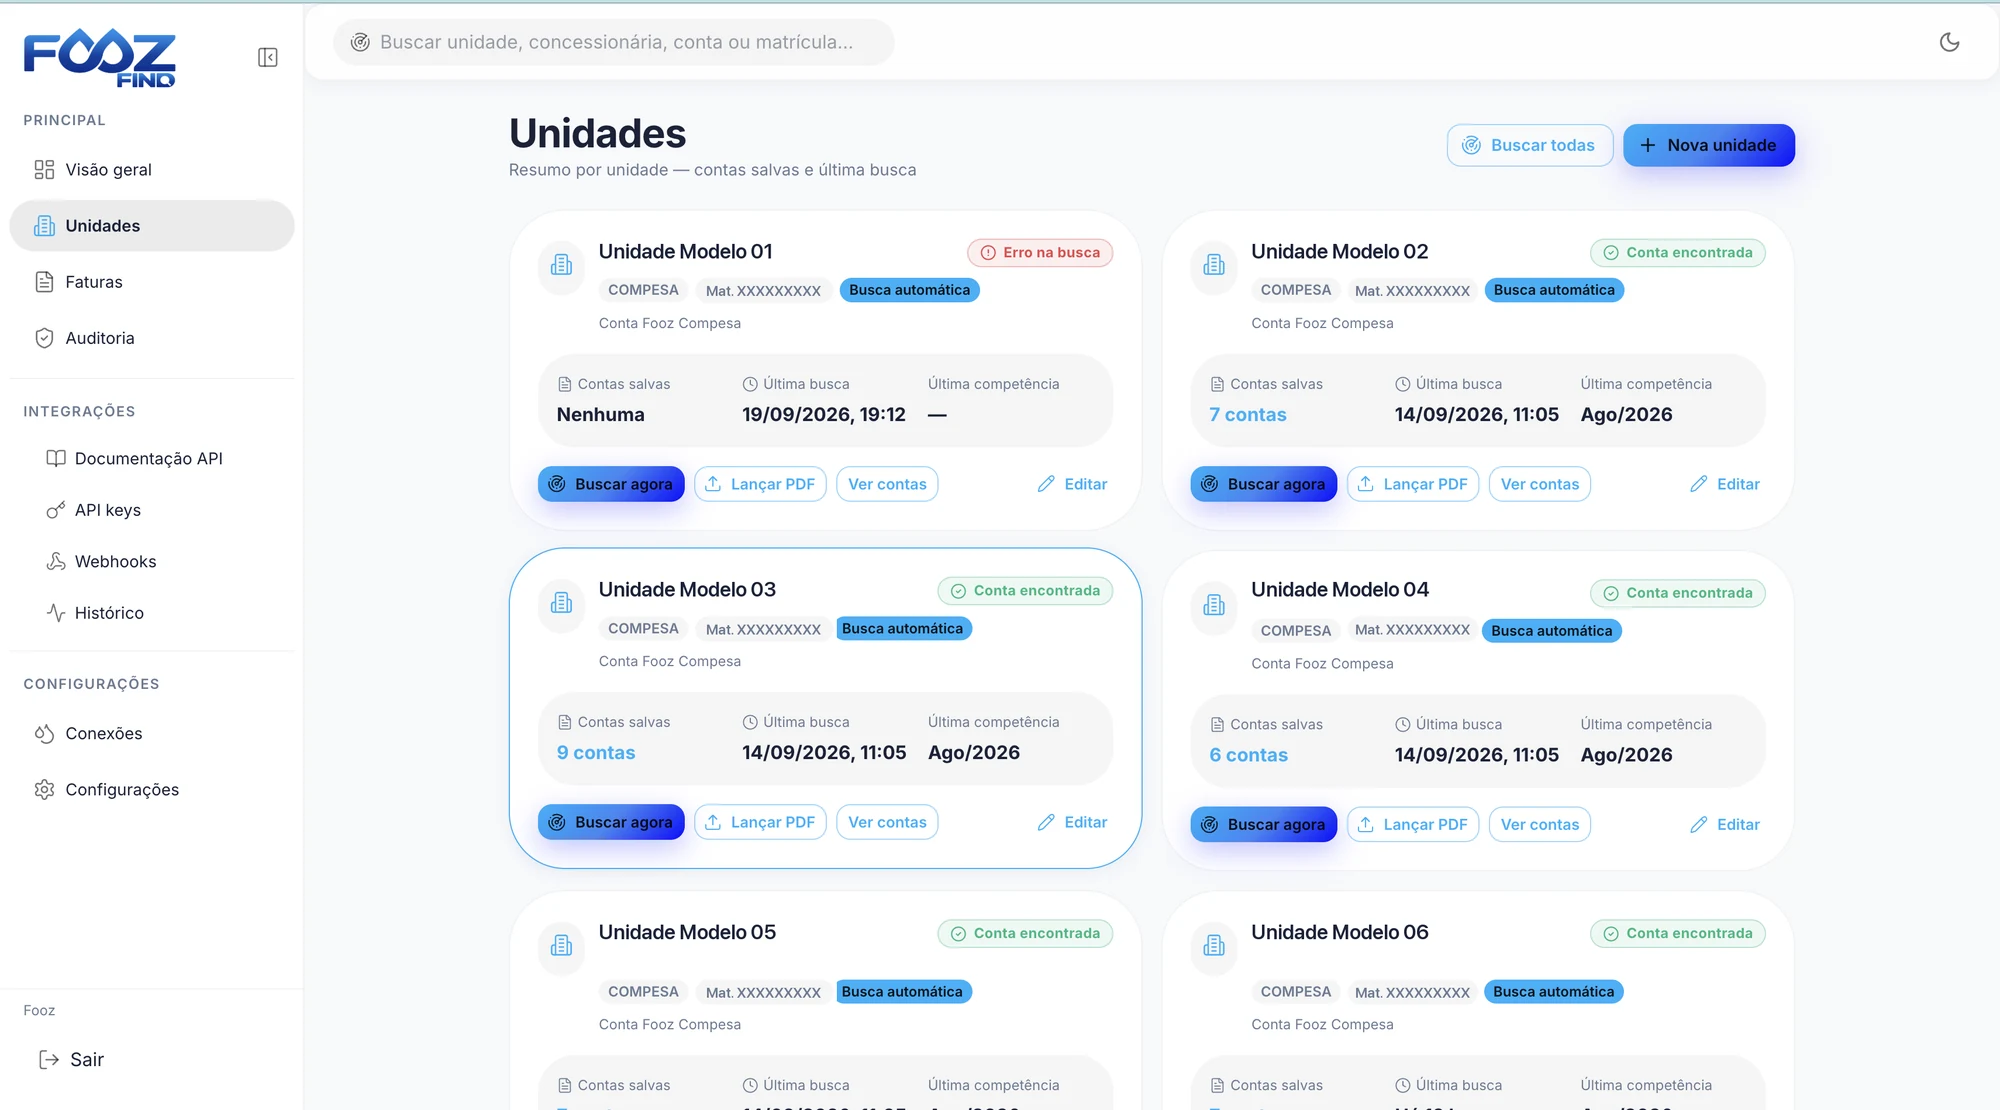This screenshot has width=2000, height=1110.
Task: Create a Nova unidade
Action: coord(1709,145)
